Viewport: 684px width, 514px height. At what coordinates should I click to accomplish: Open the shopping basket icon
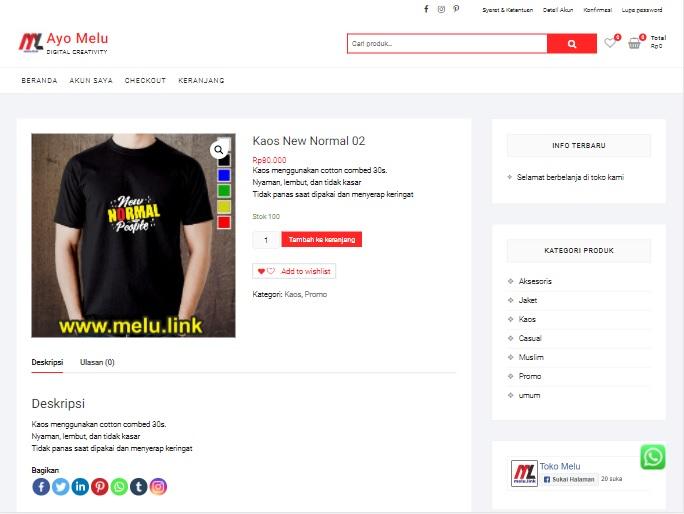tap(634, 43)
